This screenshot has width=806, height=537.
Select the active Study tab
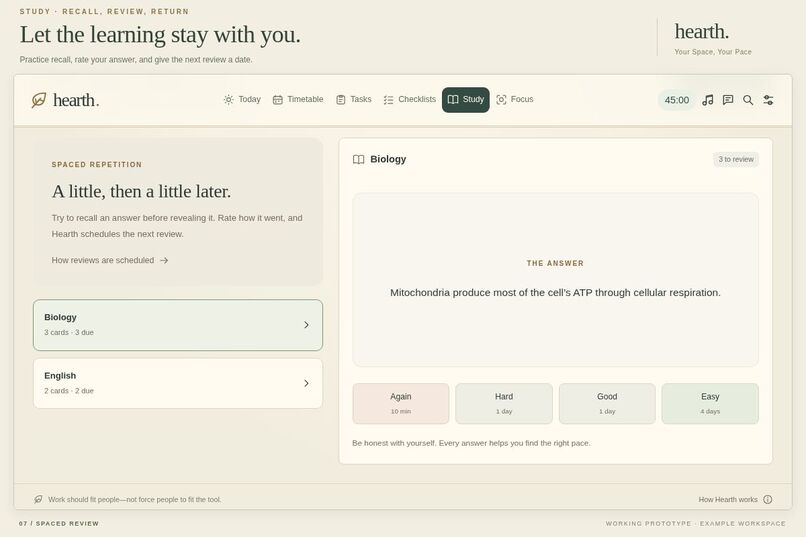(x=466, y=100)
